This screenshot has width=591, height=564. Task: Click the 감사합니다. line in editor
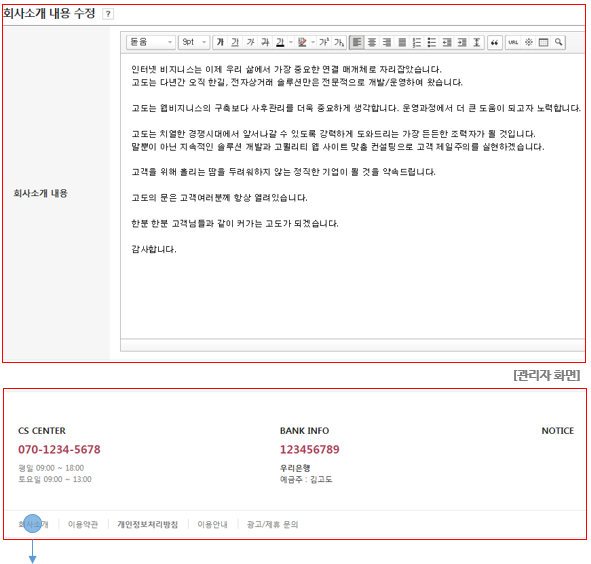pos(154,249)
